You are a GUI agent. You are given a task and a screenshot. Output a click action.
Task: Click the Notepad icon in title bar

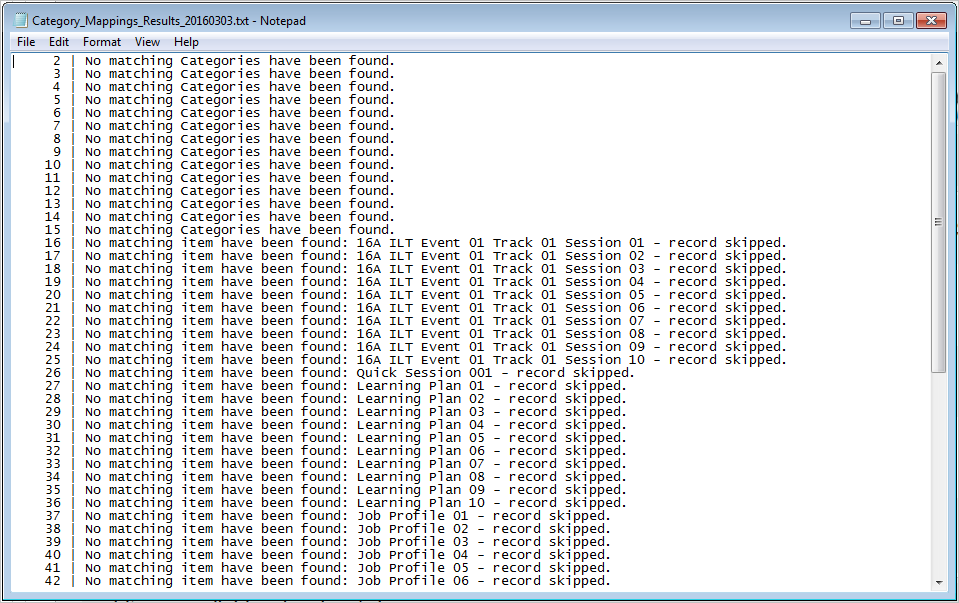(21, 20)
